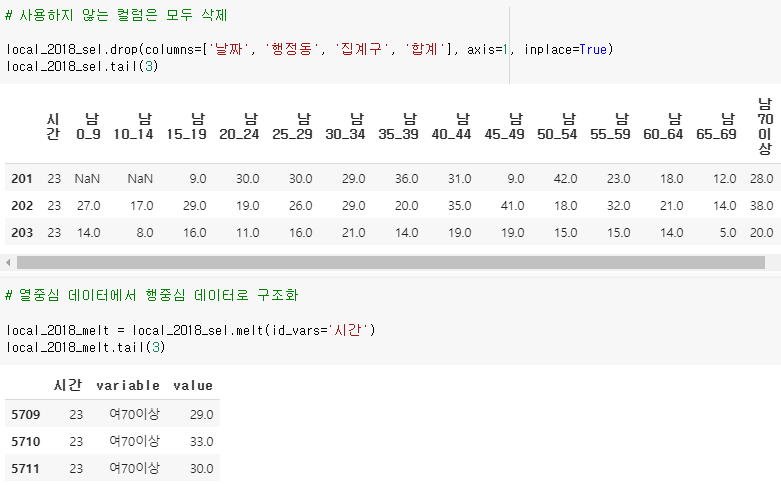Click row index 202 in the first table

pos(22,206)
